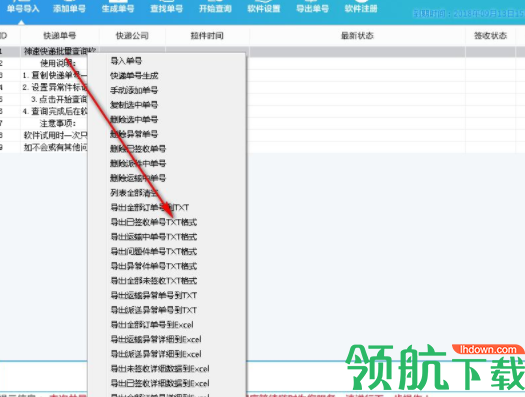
Task: Pick 导出全部未签收TXT格式 menu item
Action: [x=154, y=281]
